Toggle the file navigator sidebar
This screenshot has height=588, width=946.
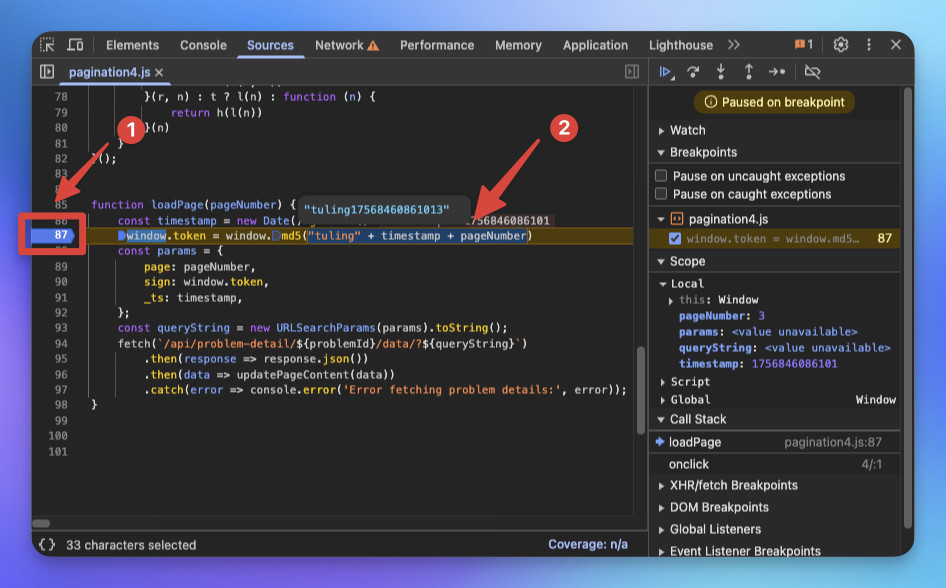(47, 72)
